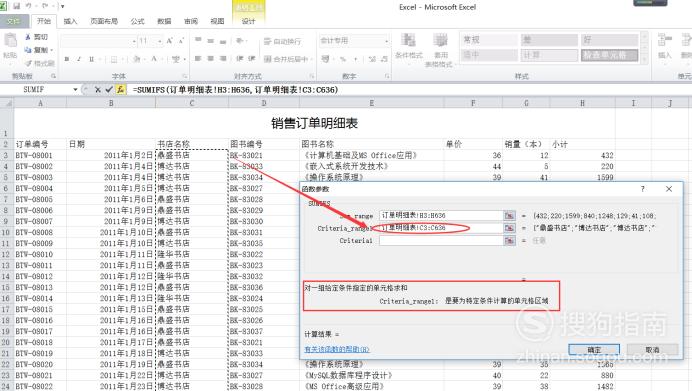Screen dimensions: 692x391
Task: Toggle wrap text 自动换行
Action: [x=282, y=41]
